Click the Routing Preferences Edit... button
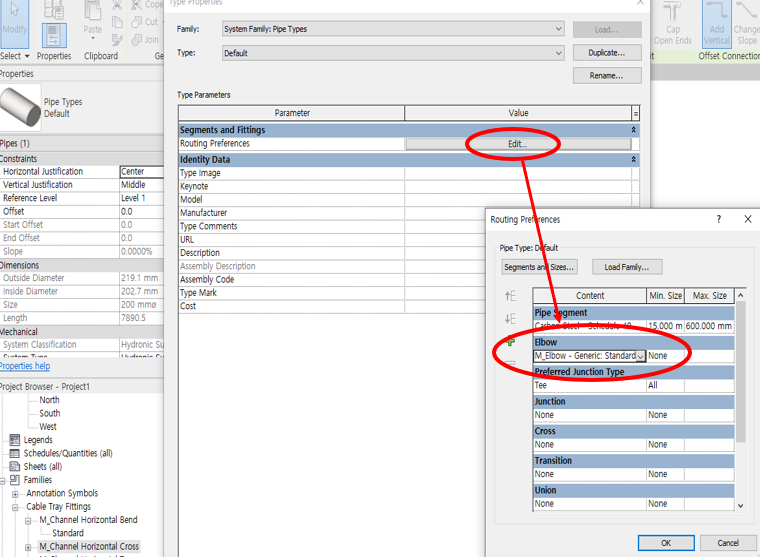This screenshot has width=760, height=559. pos(518,144)
